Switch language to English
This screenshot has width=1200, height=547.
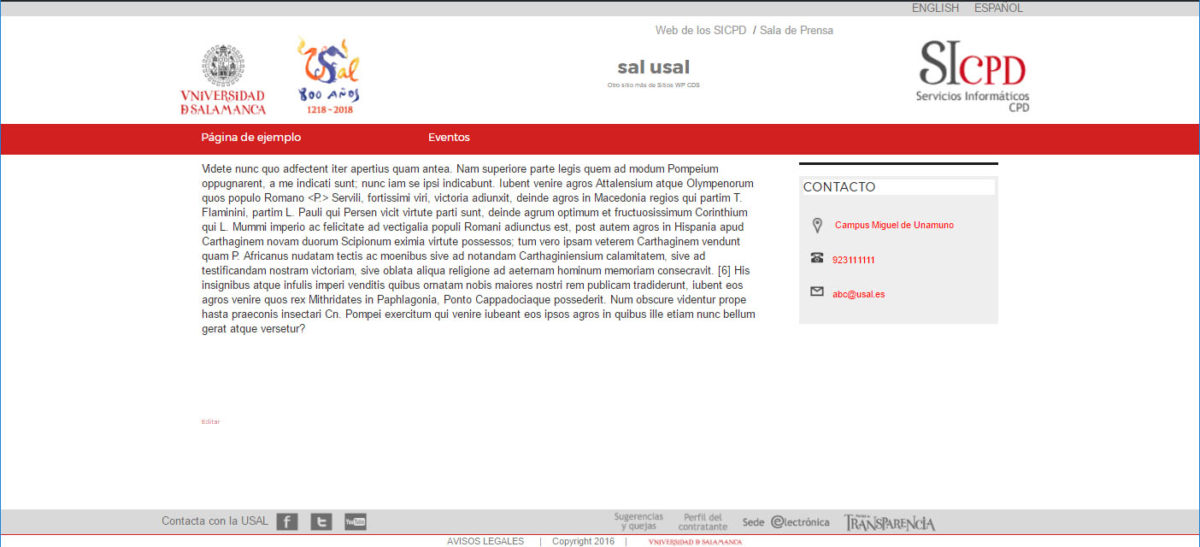935,8
